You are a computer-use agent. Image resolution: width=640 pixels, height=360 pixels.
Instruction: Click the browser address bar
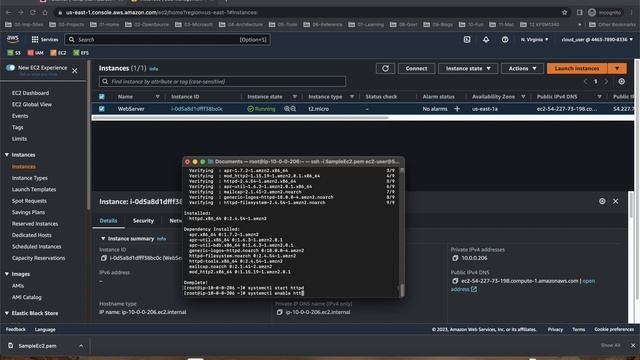(310, 13)
